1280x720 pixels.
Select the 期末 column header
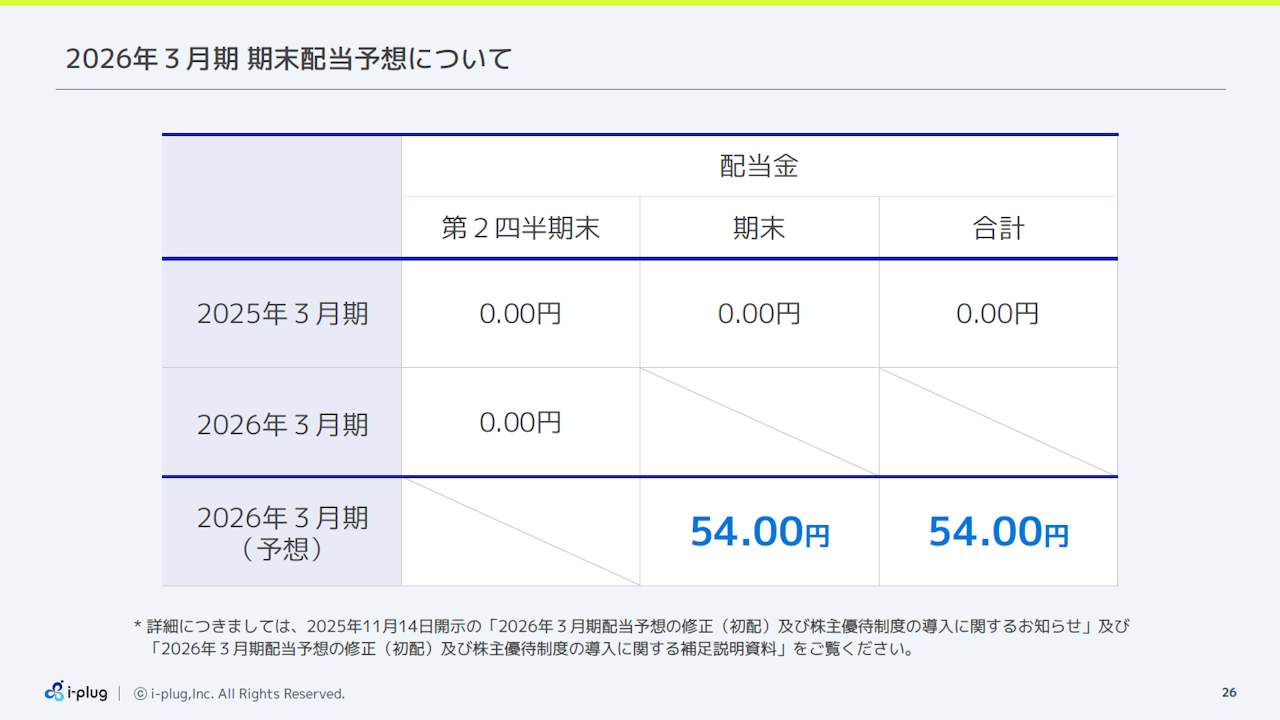tap(758, 227)
